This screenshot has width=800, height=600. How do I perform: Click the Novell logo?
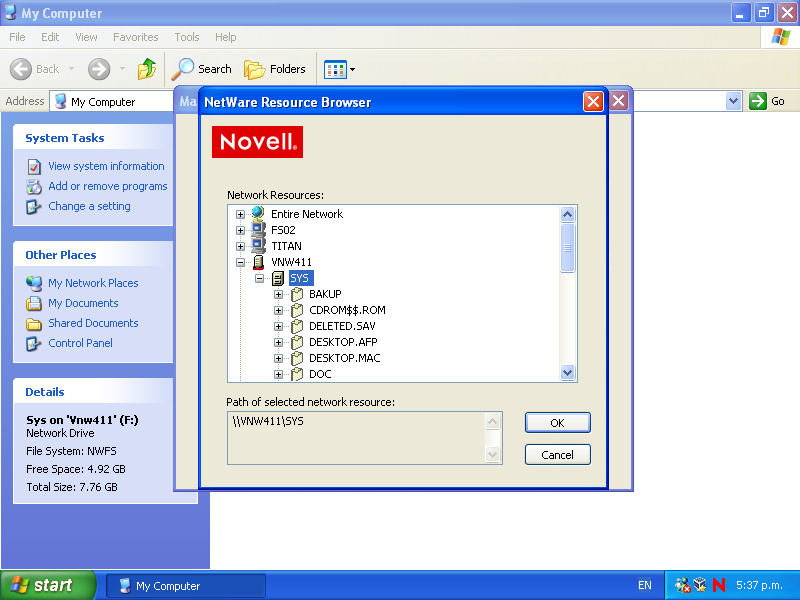(257, 142)
